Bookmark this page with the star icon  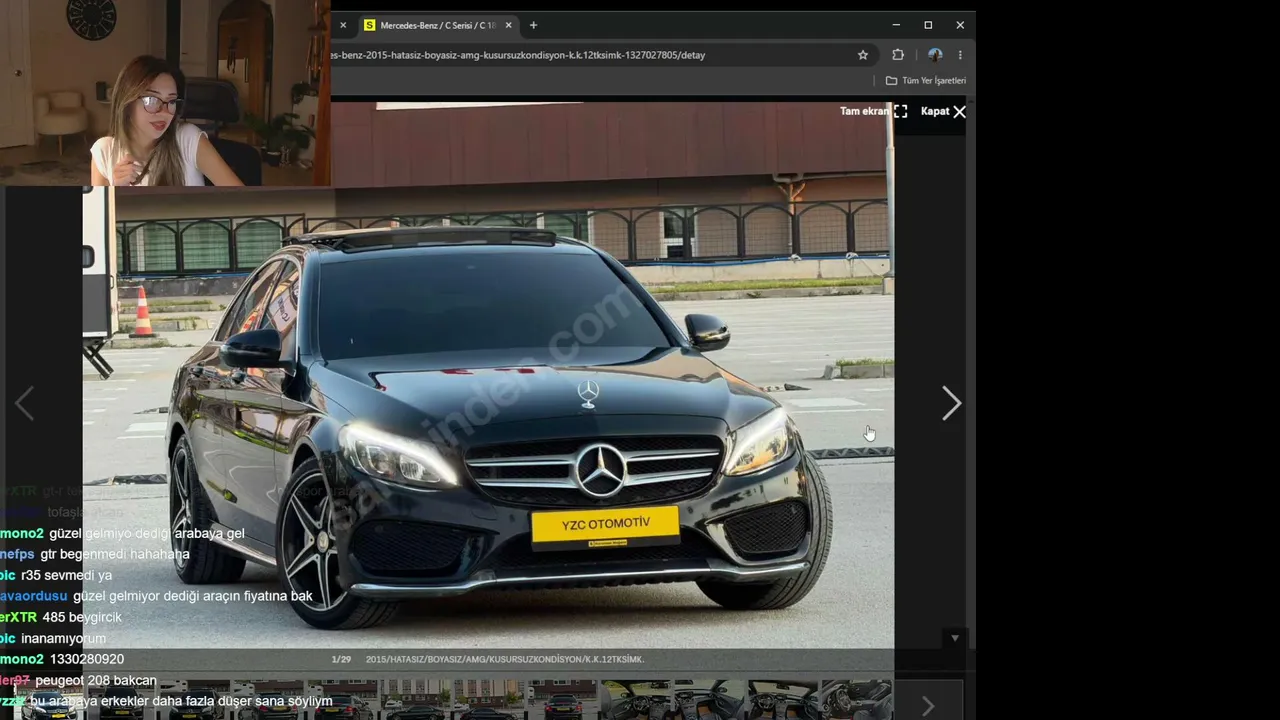tap(863, 55)
